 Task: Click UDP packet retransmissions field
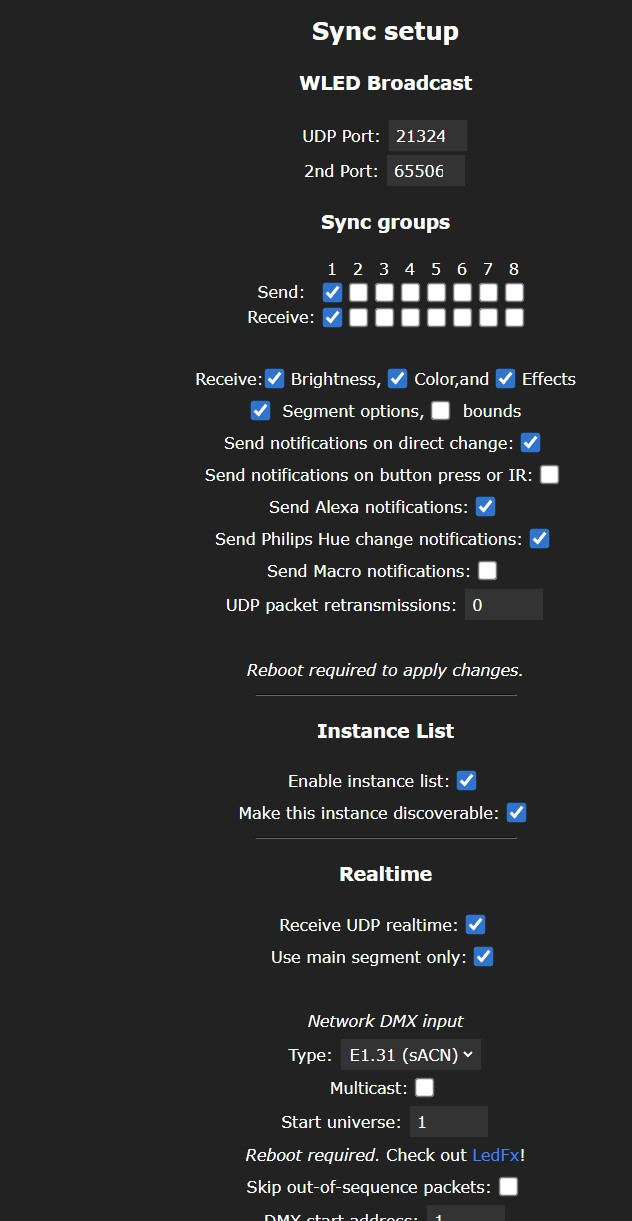click(x=503, y=604)
